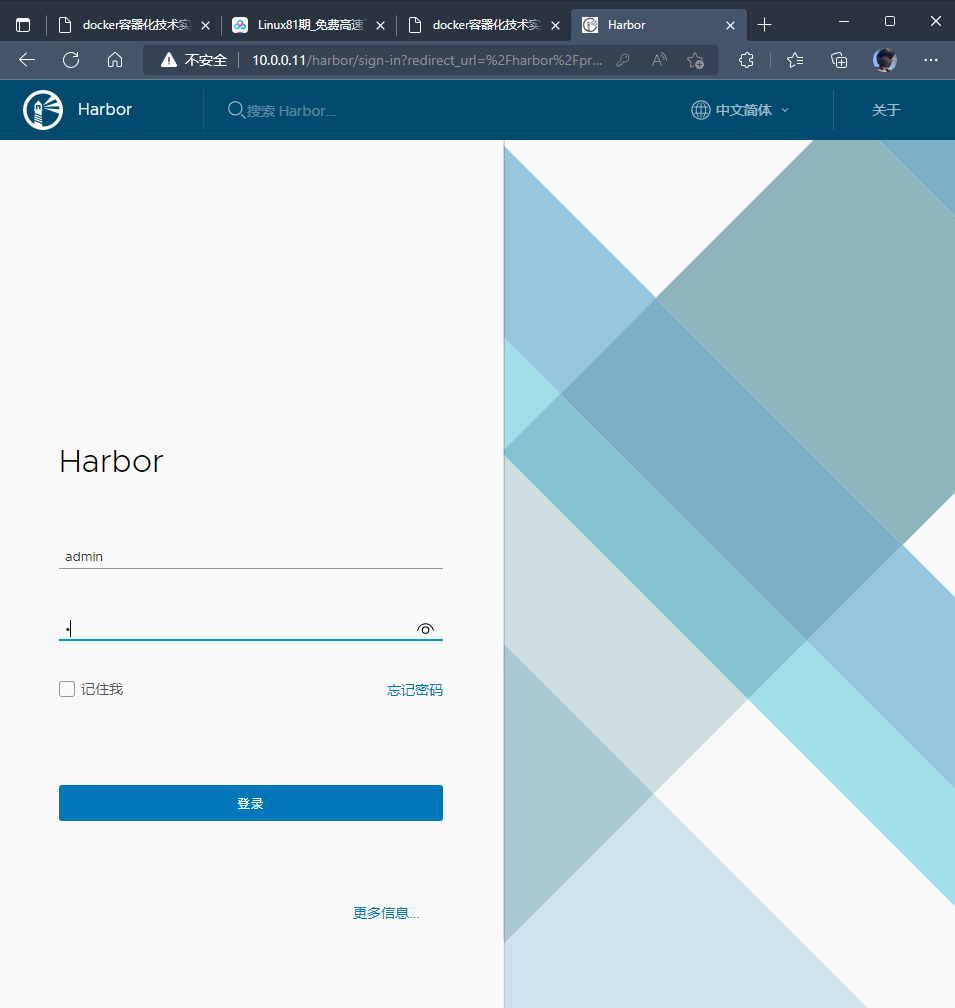The height and width of the screenshot is (1008, 955).
Task: Go back with the browser back arrow
Action: 27,60
